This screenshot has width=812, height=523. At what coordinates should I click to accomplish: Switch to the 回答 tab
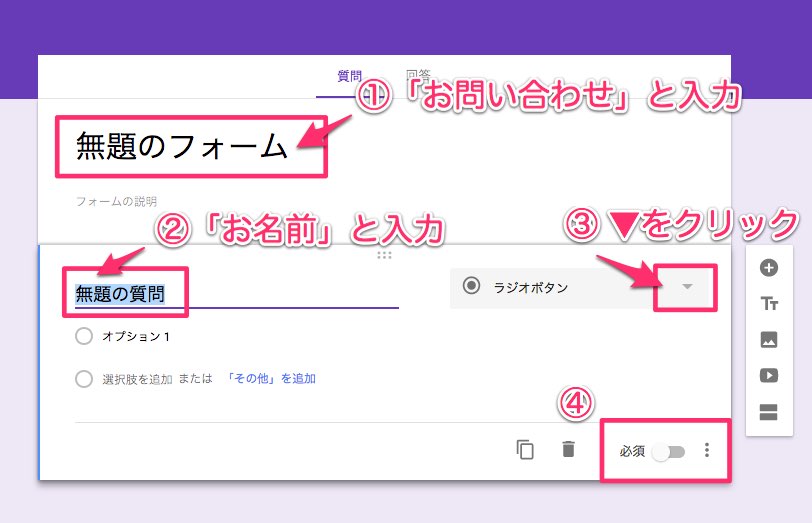click(x=418, y=76)
